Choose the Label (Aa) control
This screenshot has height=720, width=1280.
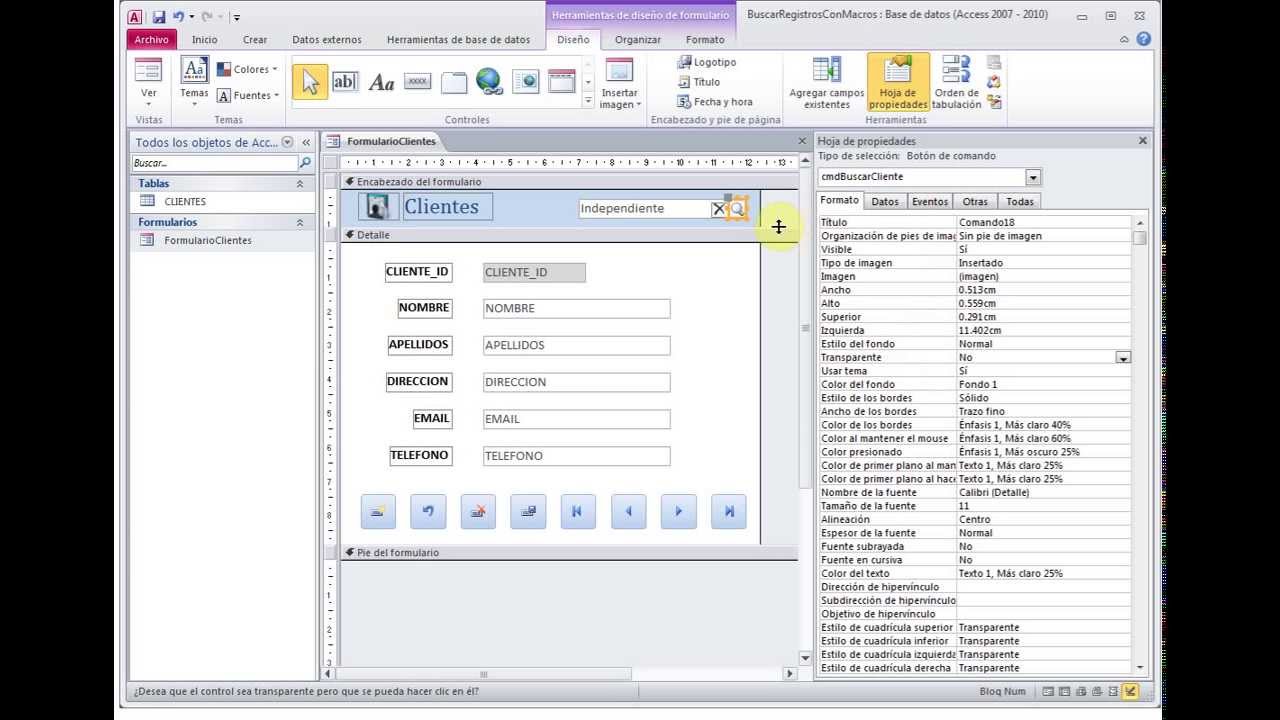(381, 82)
